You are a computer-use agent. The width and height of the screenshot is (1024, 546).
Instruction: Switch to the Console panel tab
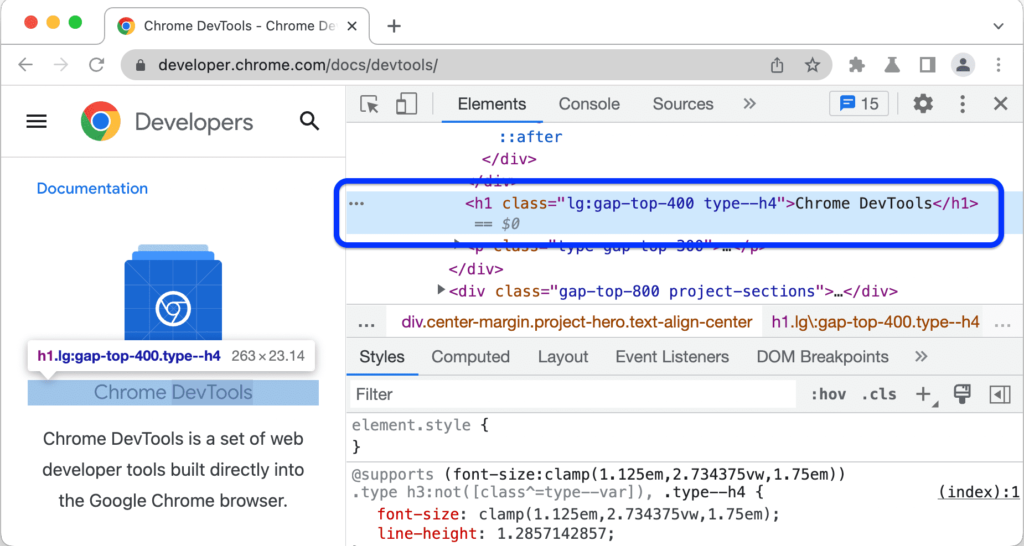589,104
